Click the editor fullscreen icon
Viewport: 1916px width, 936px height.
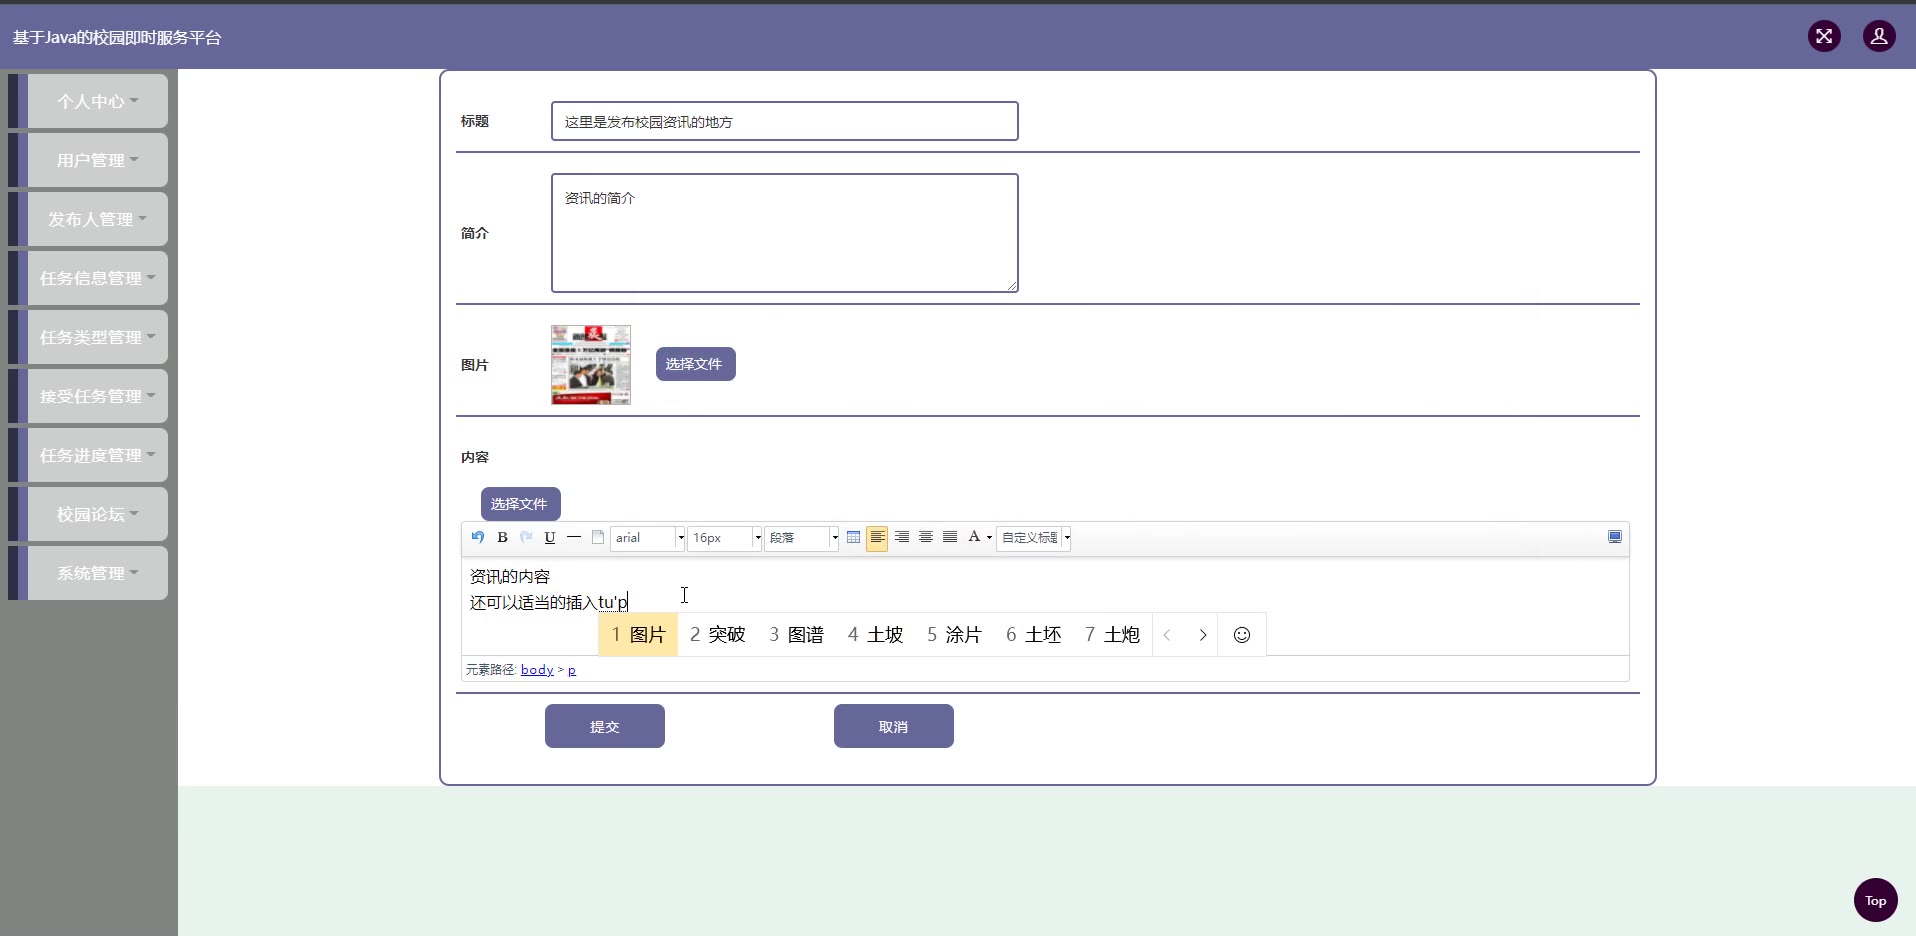tap(1614, 537)
